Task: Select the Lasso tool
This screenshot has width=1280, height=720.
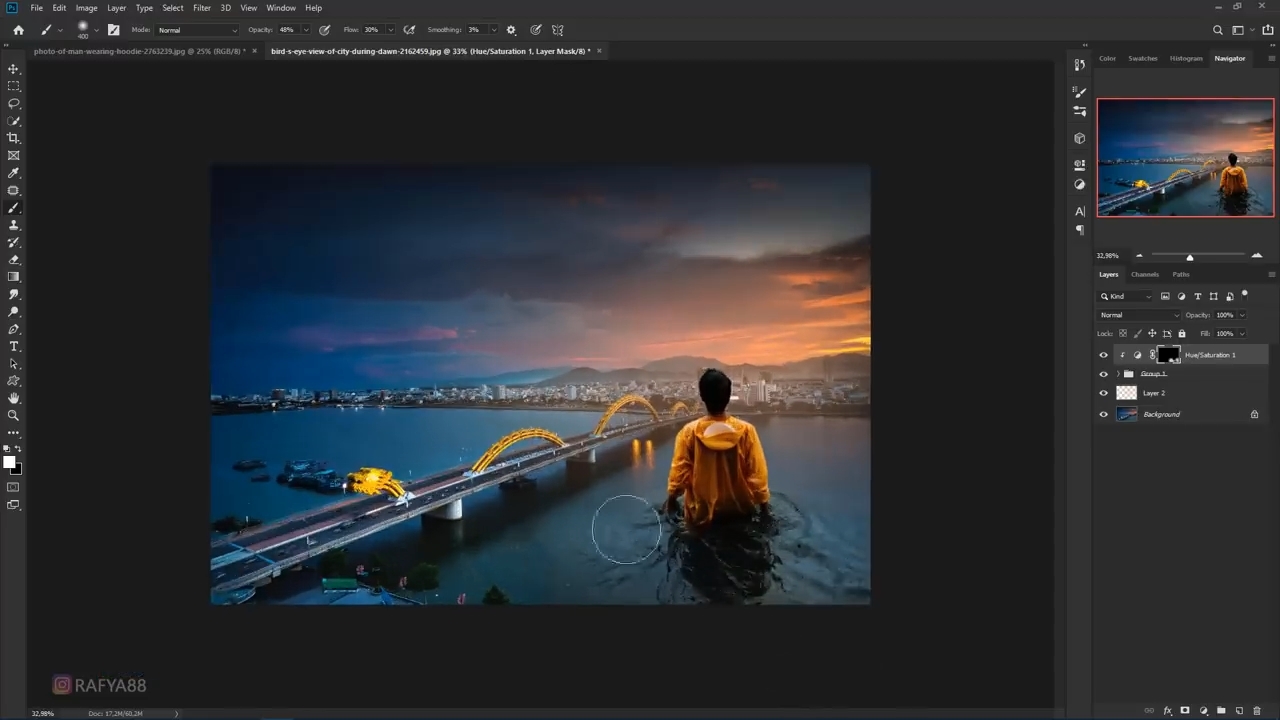Action: [14, 104]
